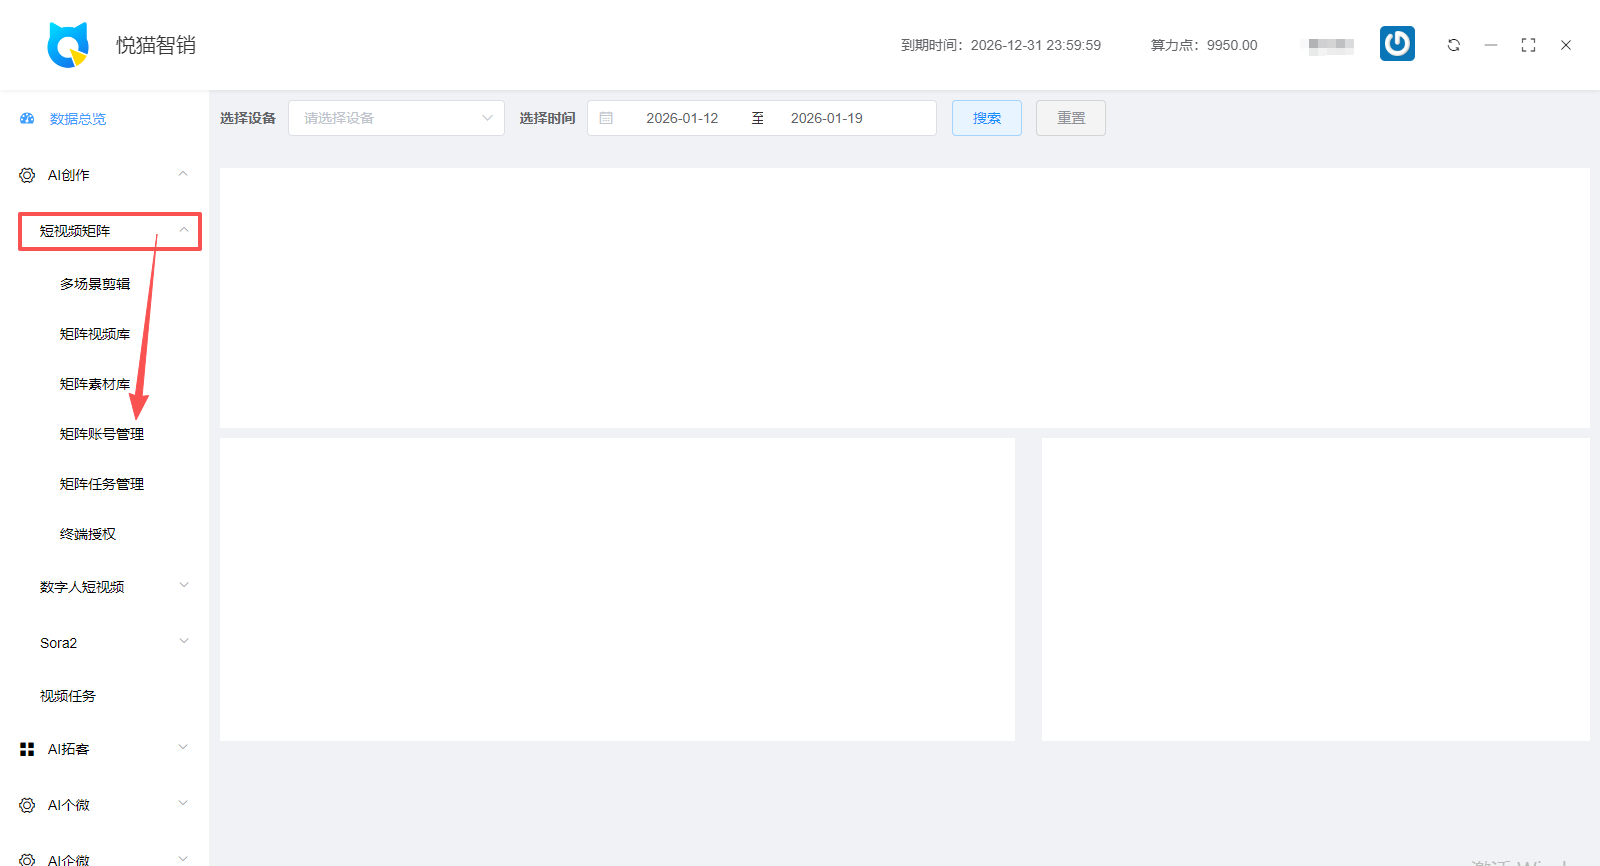The height and width of the screenshot is (866, 1600).
Task: Click the calendar icon in date range
Action: (606, 118)
